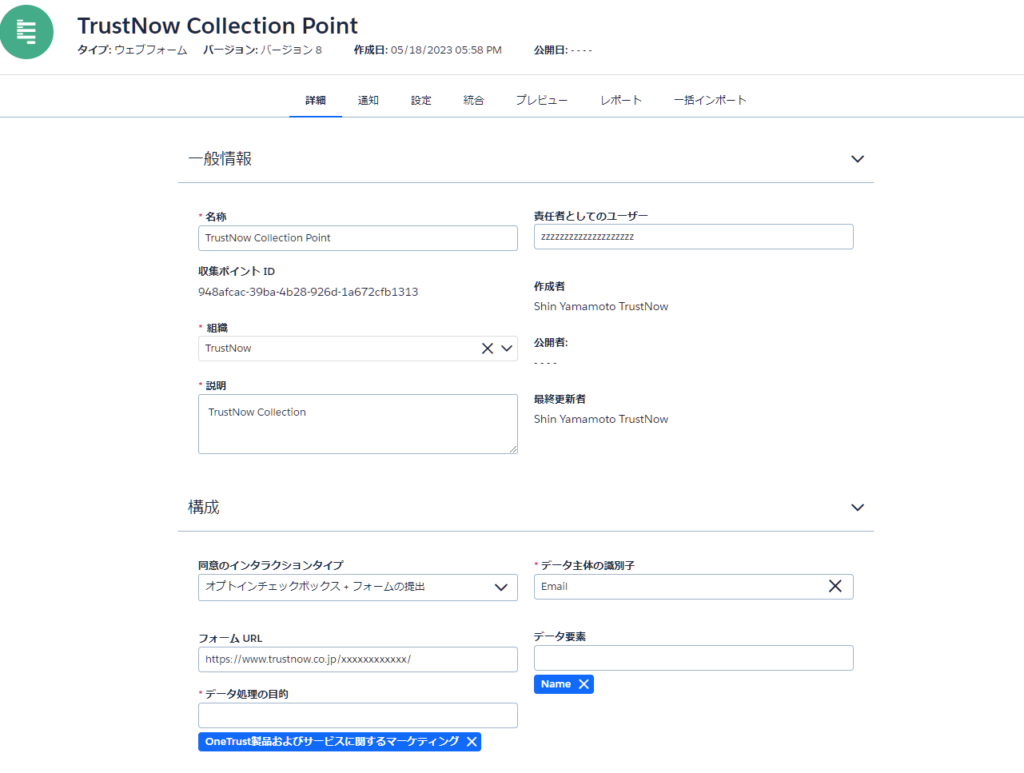The height and width of the screenshot is (773, 1024).
Task: Select the 一括インポート tab
Action: tap(710, 100)
